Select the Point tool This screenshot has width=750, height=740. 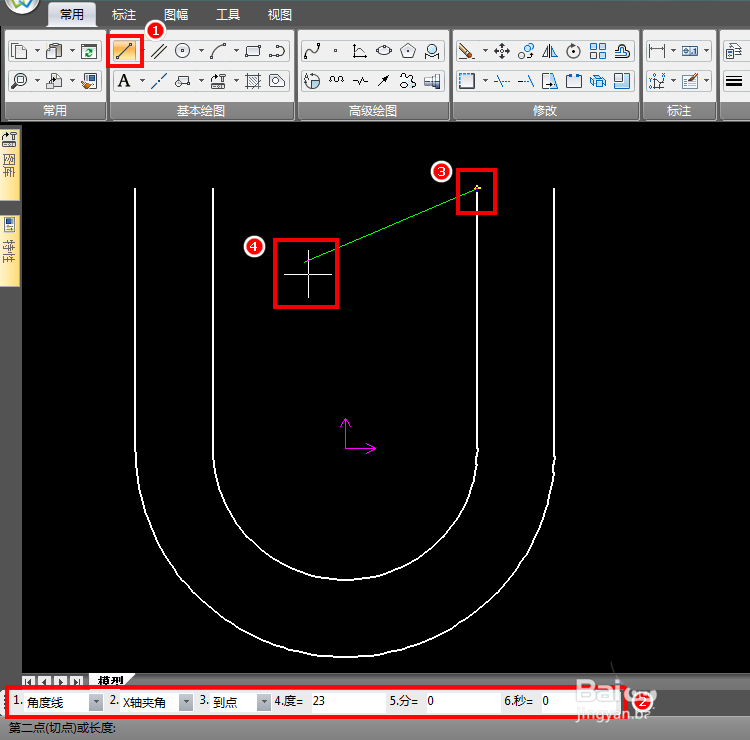coord(336,51)
